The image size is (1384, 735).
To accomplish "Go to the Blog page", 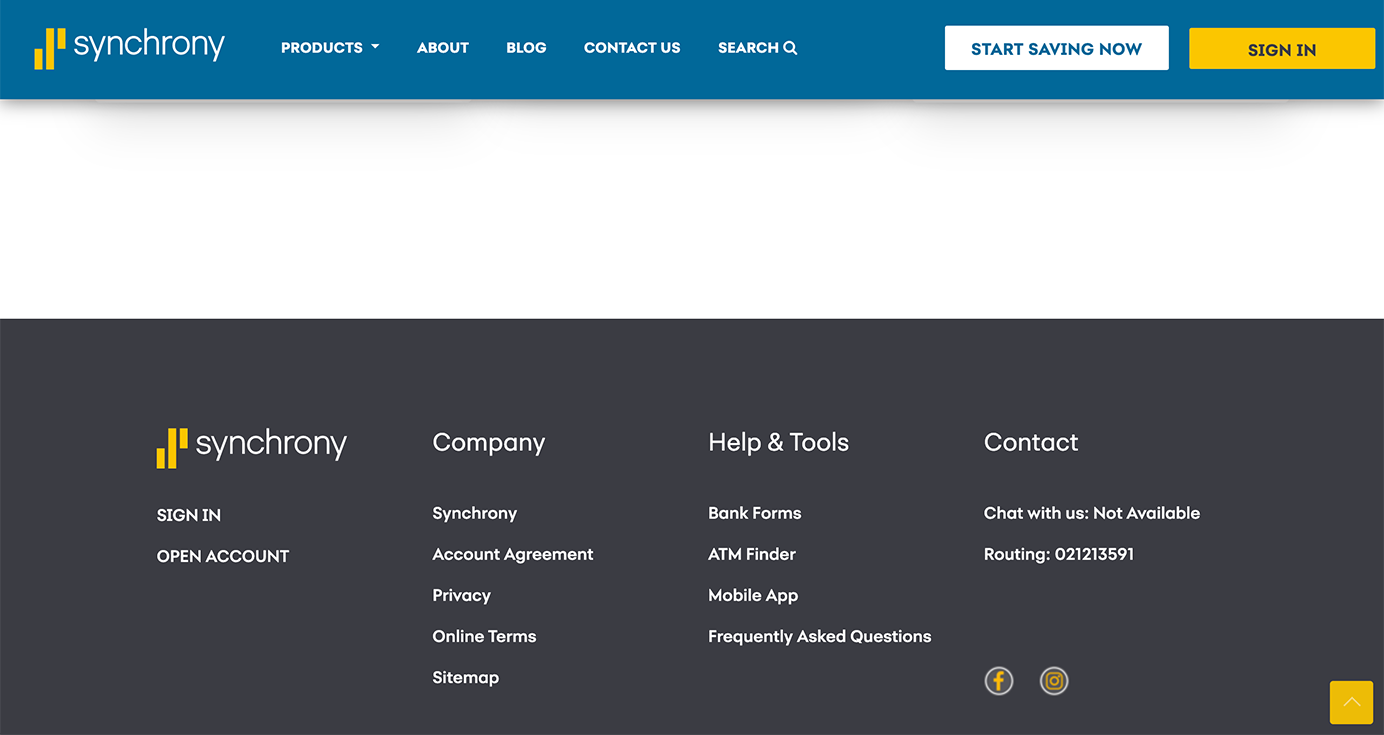I will [526, 48].
